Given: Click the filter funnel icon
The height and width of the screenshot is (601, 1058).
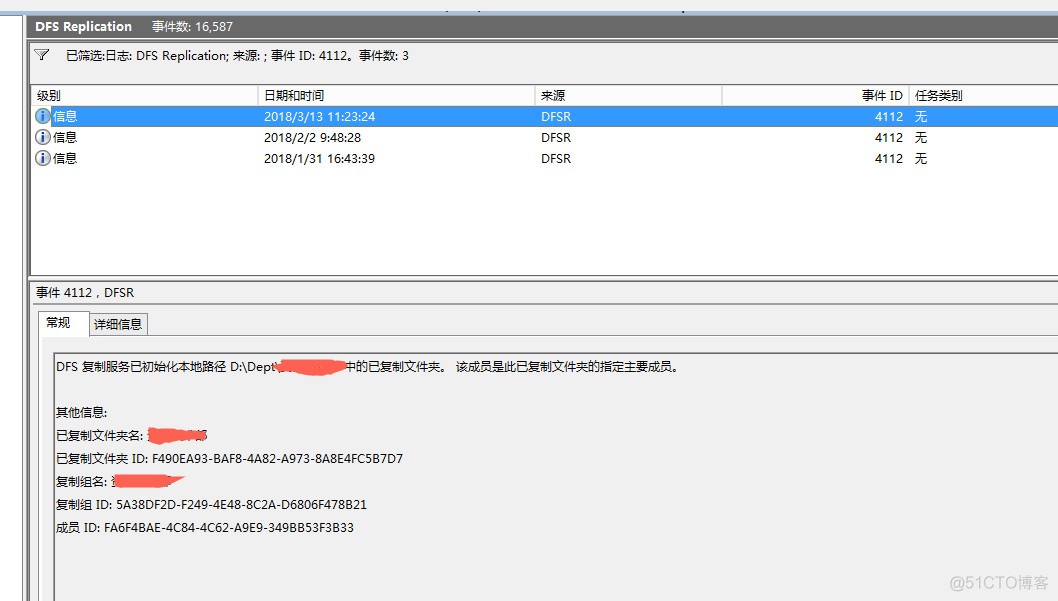Looking at the screenshot, I should coord(42,55).
